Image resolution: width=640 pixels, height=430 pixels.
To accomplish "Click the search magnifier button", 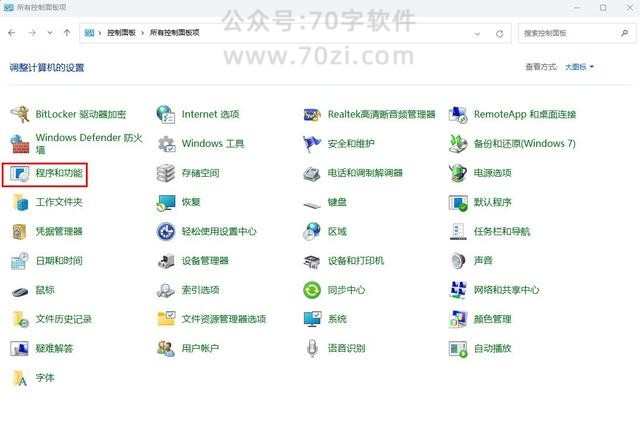I will point(624,33).
